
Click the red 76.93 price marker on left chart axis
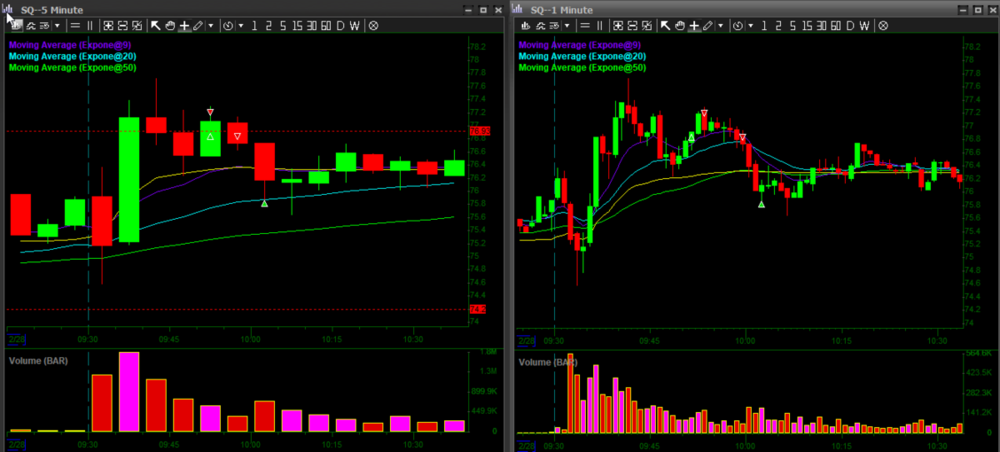(478, 131)
